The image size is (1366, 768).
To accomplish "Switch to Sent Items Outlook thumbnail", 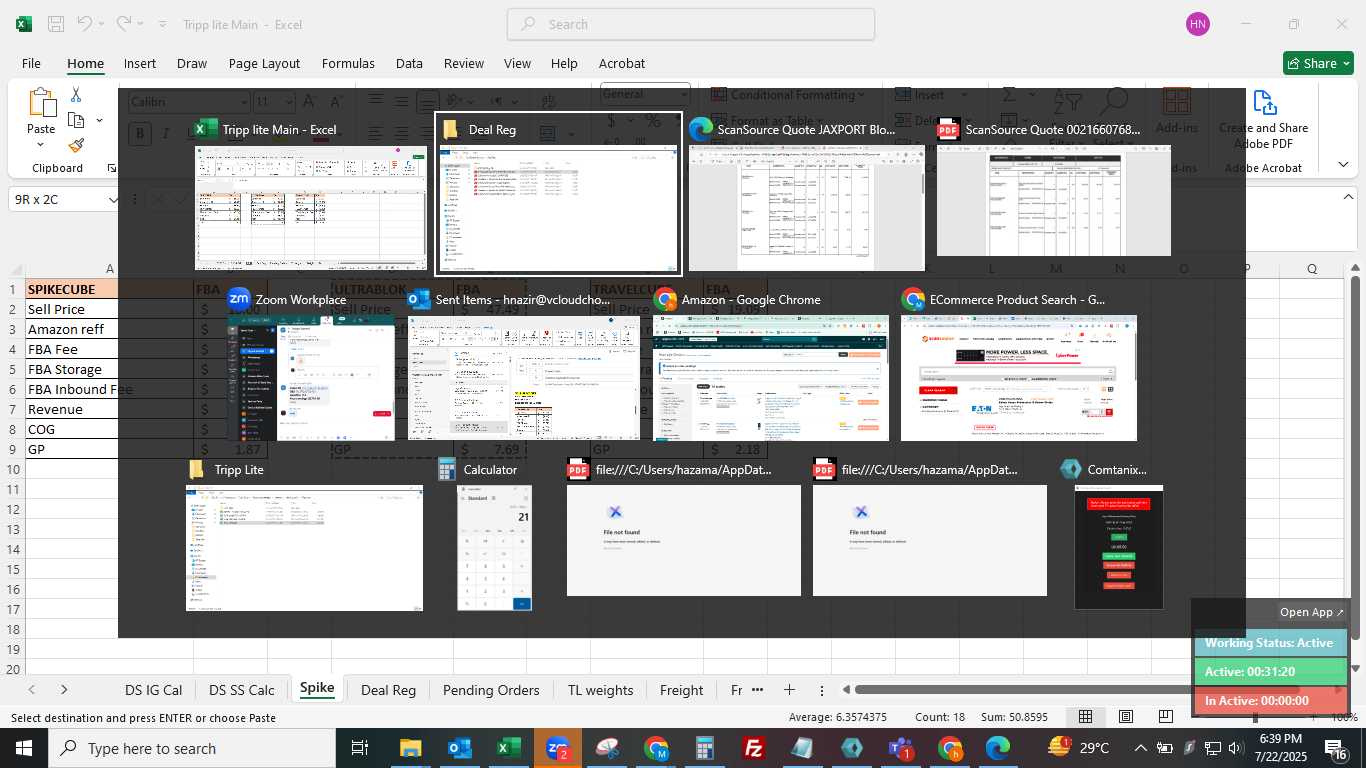I will pyautogui.click(x=523, y=378).
